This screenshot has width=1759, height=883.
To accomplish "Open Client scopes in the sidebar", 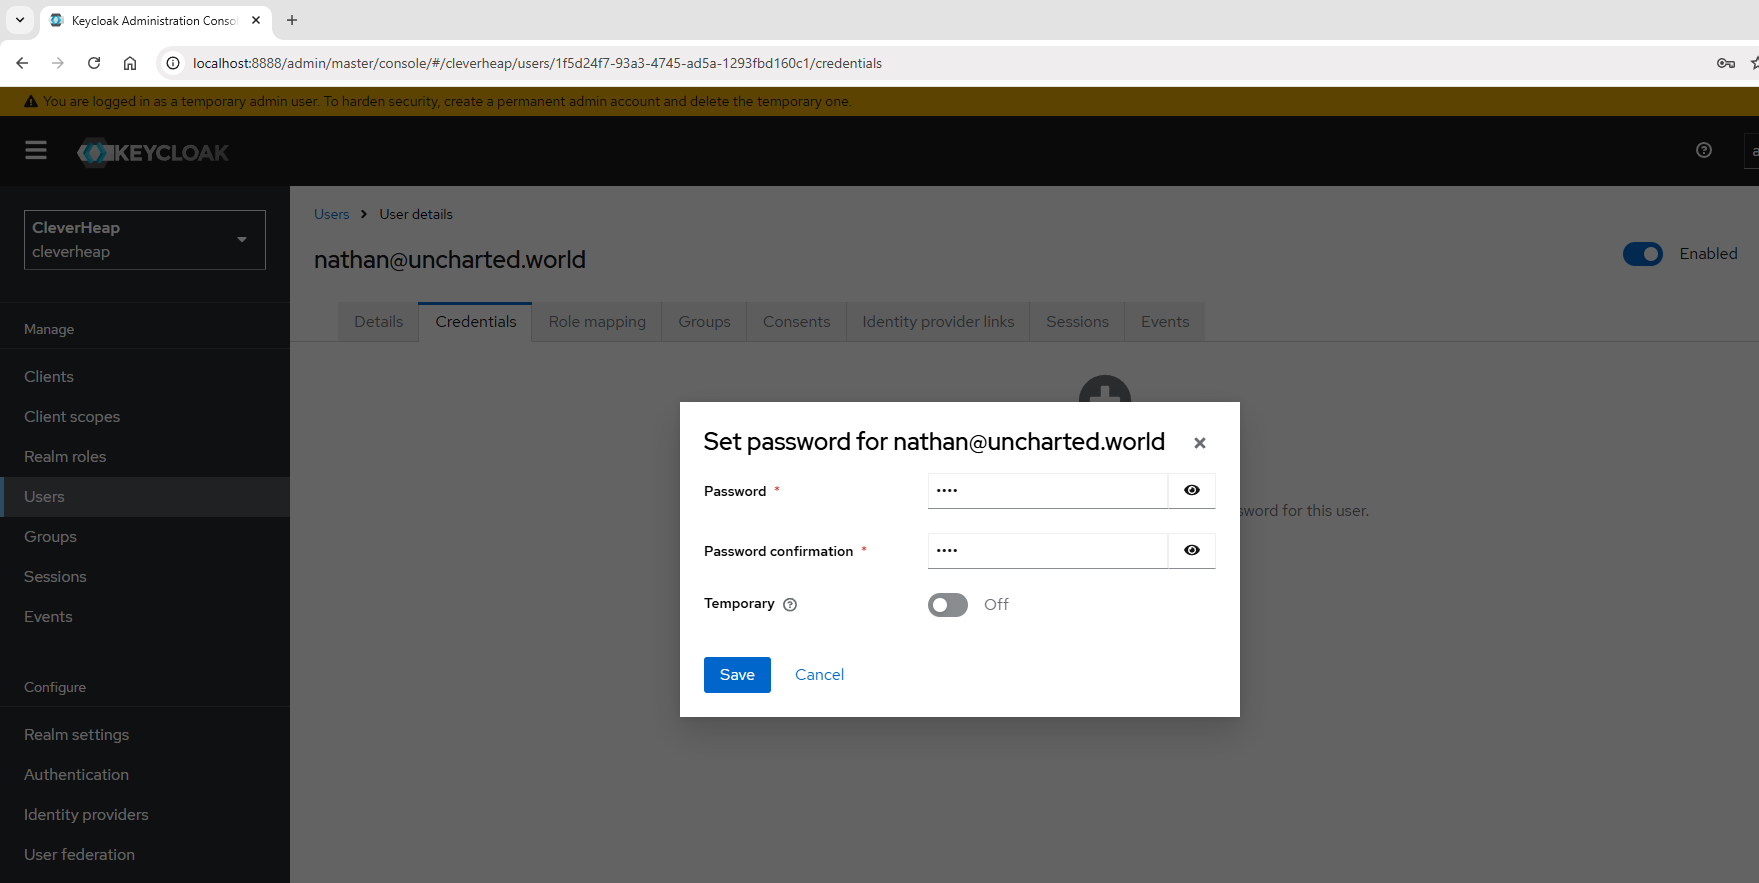I will coord(145,417).
